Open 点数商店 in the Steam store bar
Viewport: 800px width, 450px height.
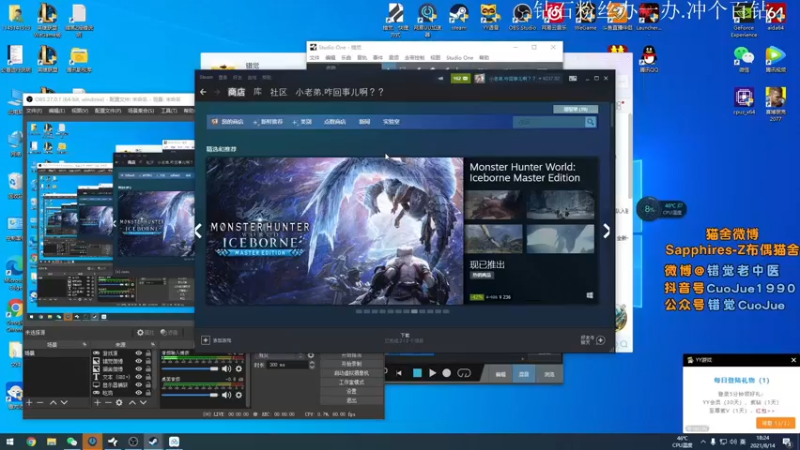(x=335, y=122)
